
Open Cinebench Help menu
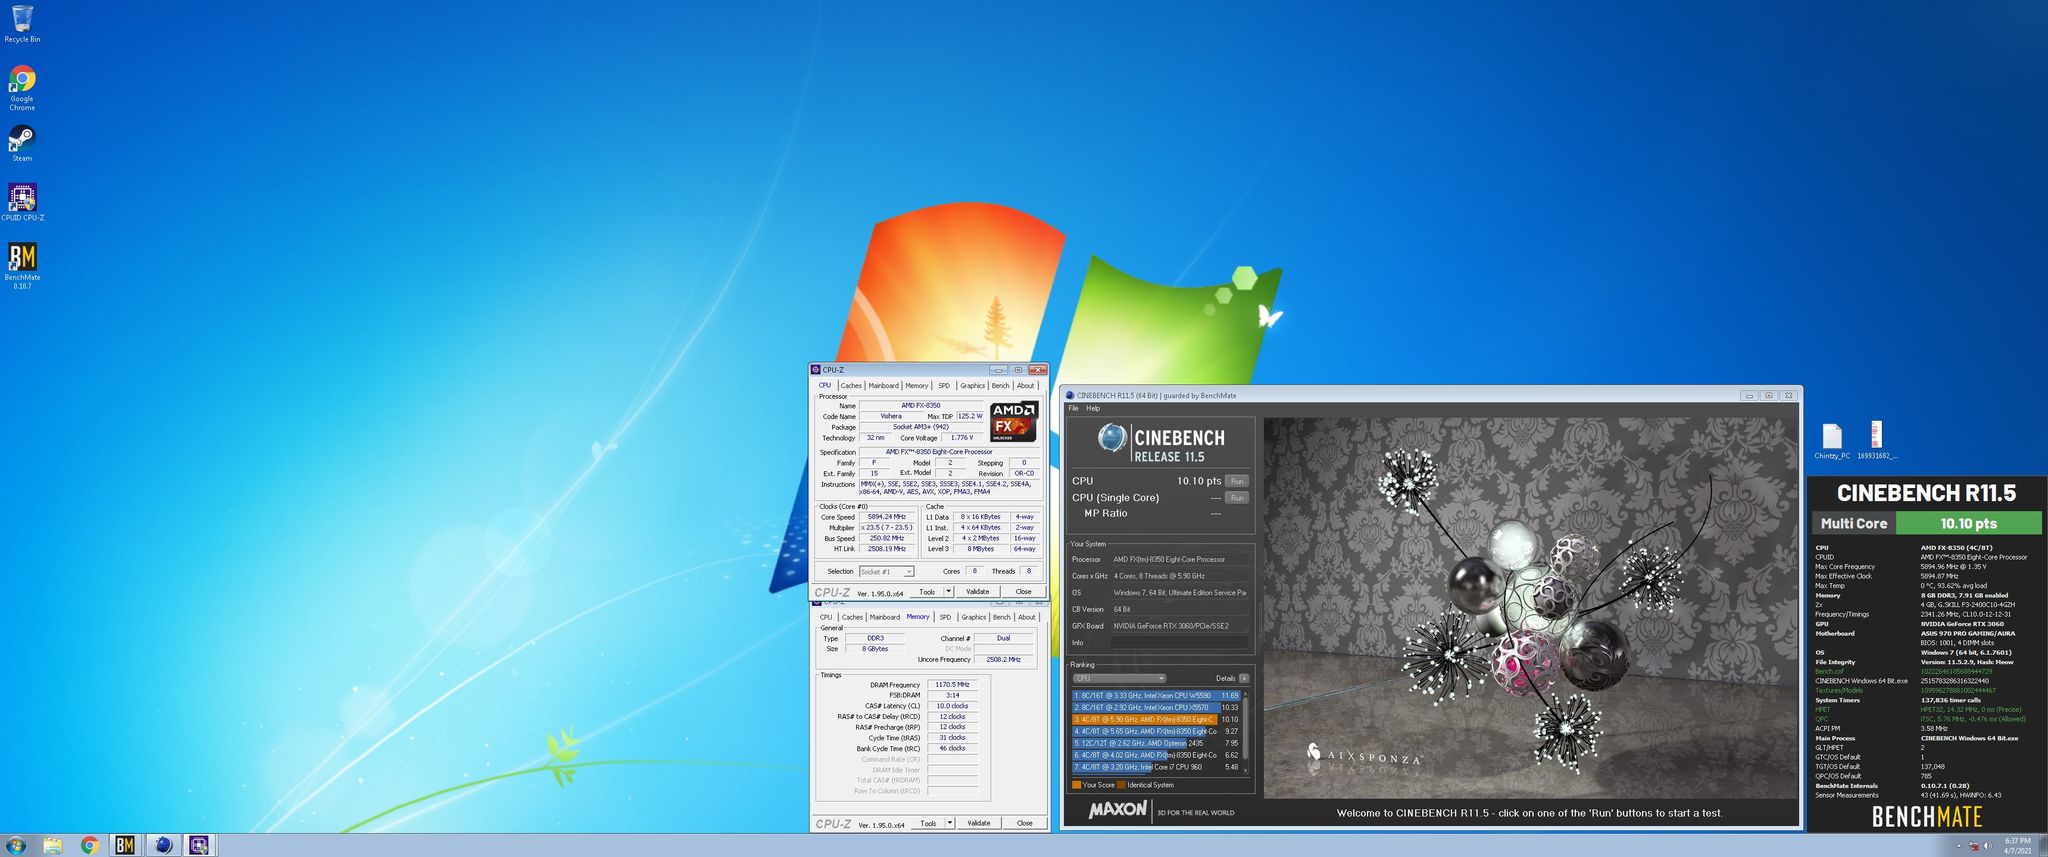point(1093,408)
